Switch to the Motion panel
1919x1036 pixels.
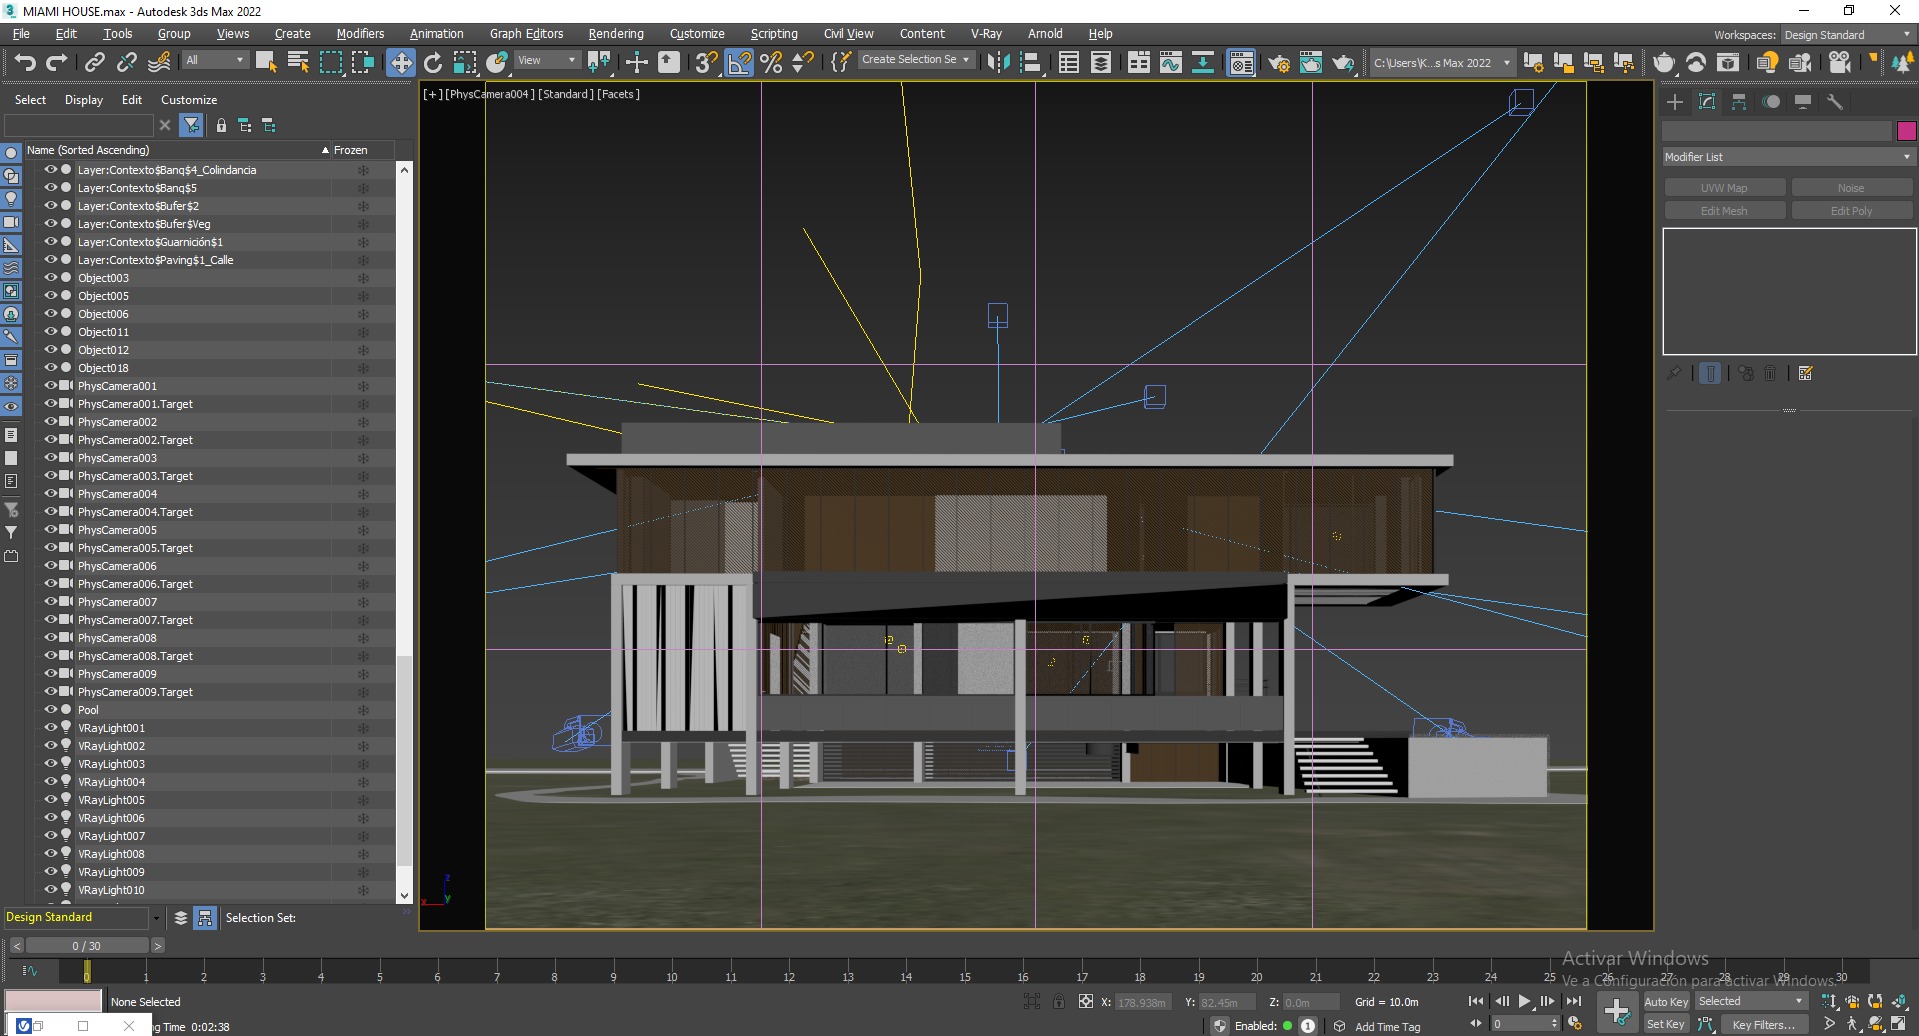click(1771, 102)
